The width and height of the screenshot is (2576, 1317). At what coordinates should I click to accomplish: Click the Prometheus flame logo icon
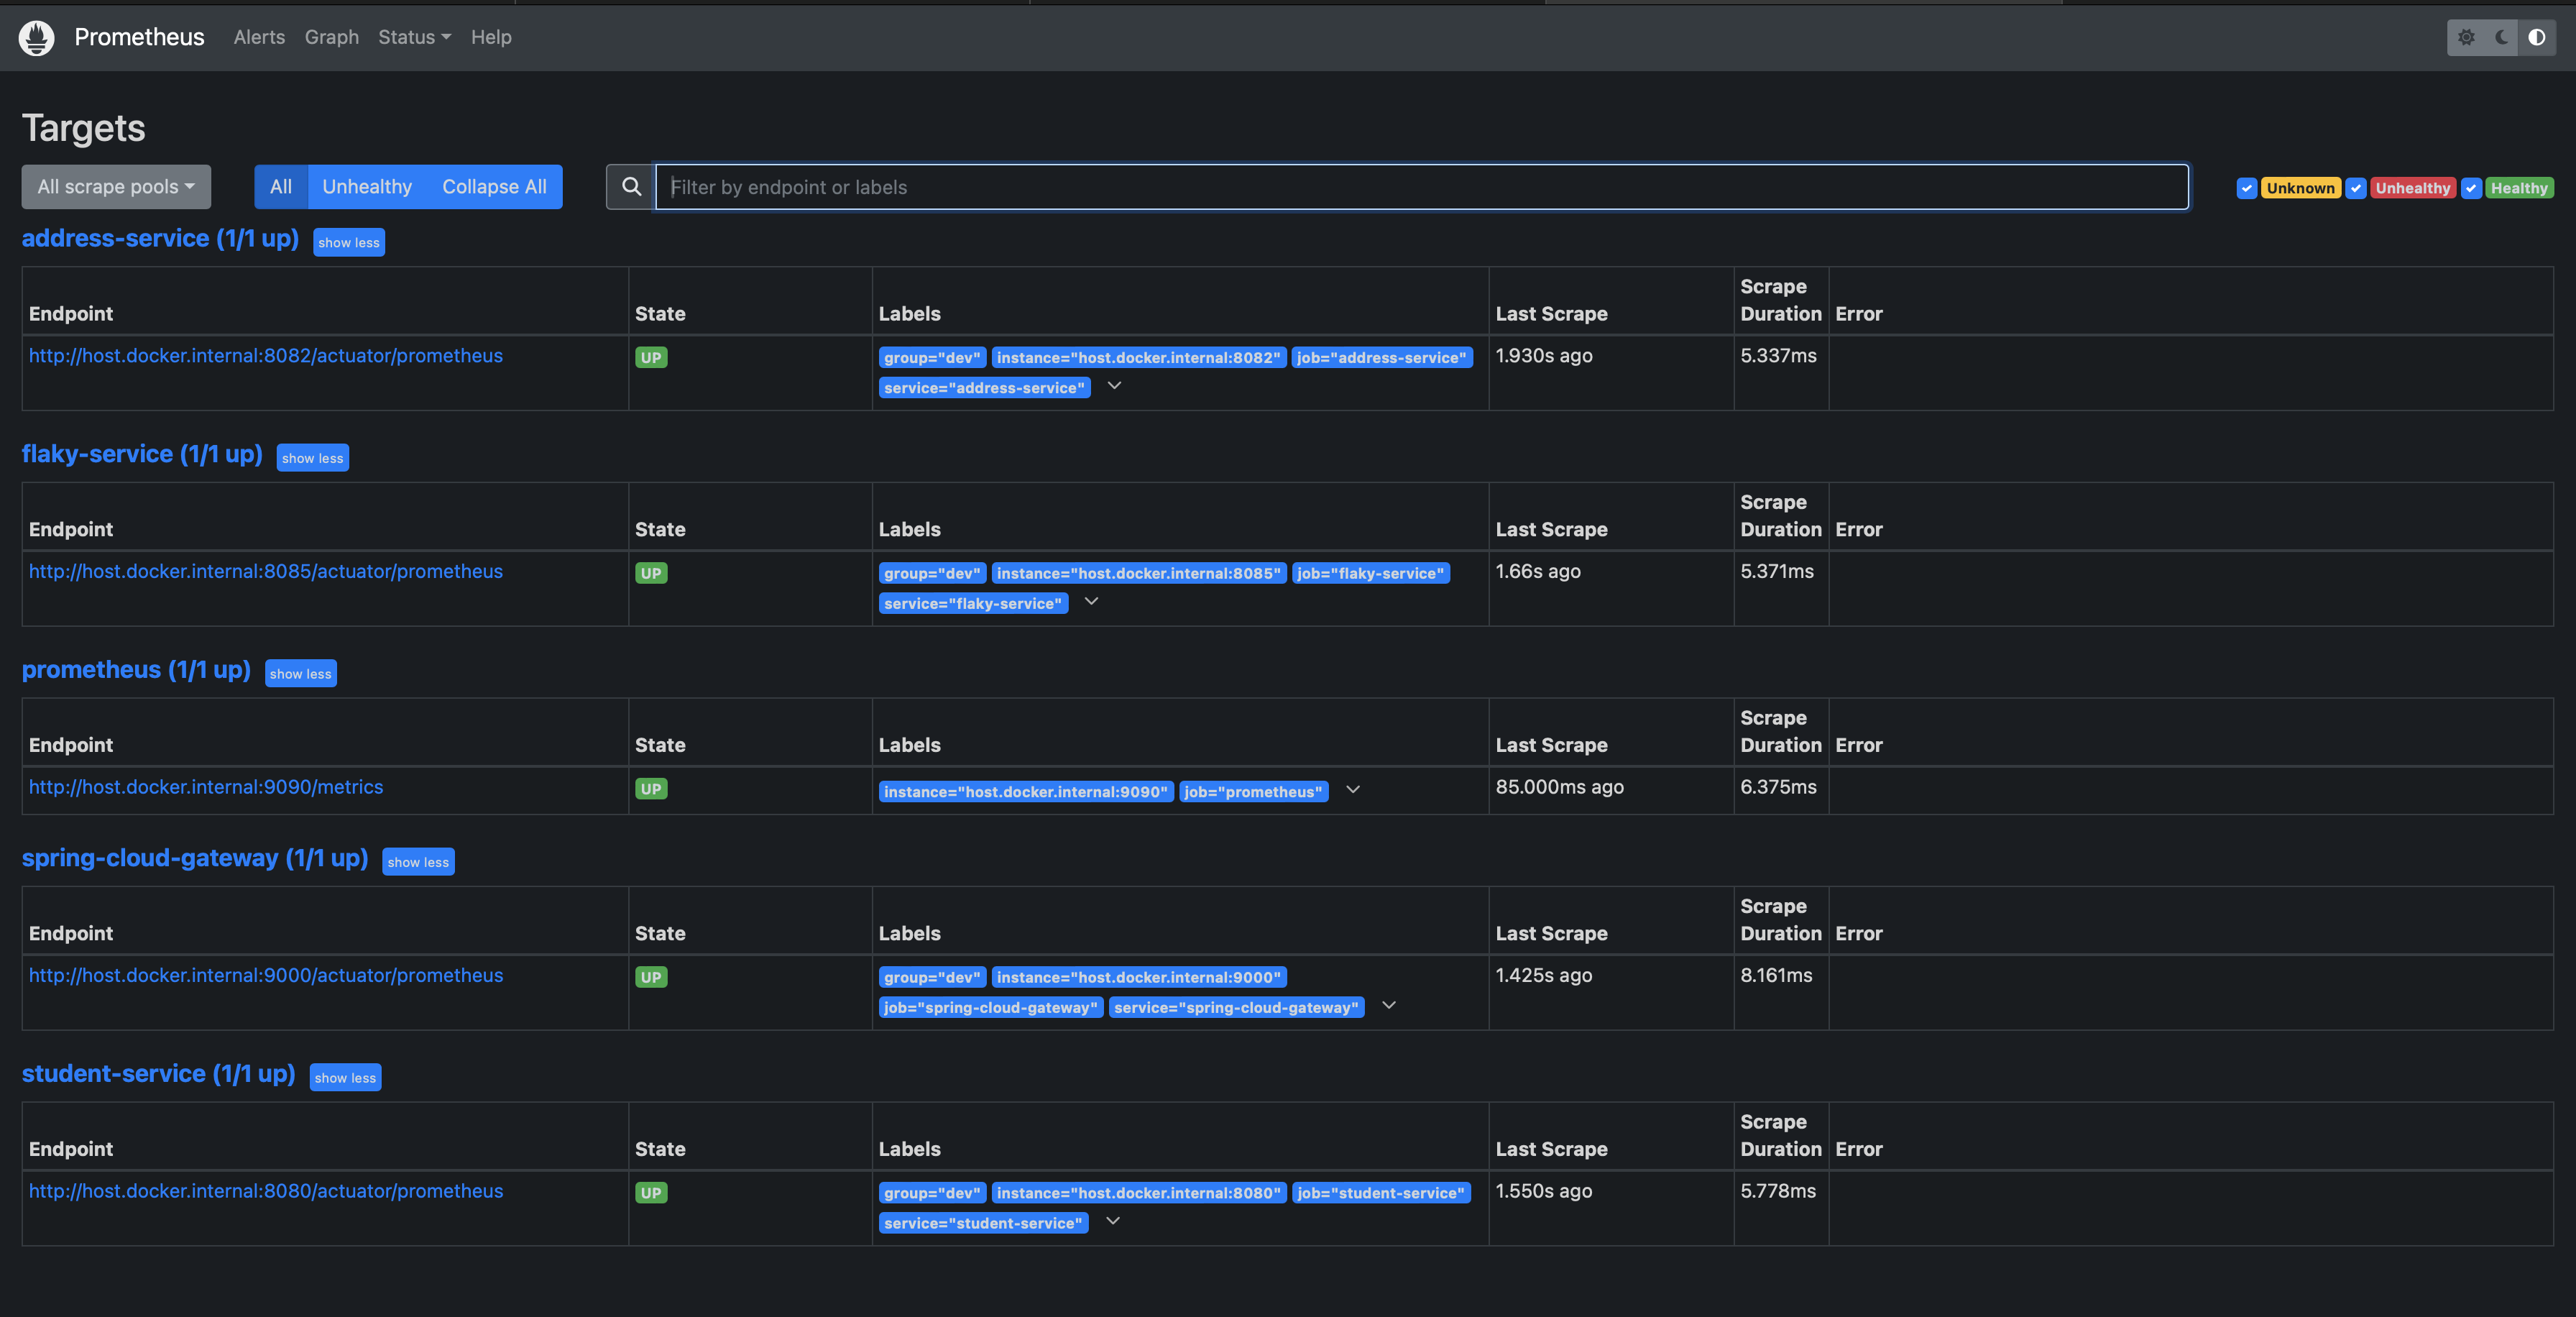37,38
